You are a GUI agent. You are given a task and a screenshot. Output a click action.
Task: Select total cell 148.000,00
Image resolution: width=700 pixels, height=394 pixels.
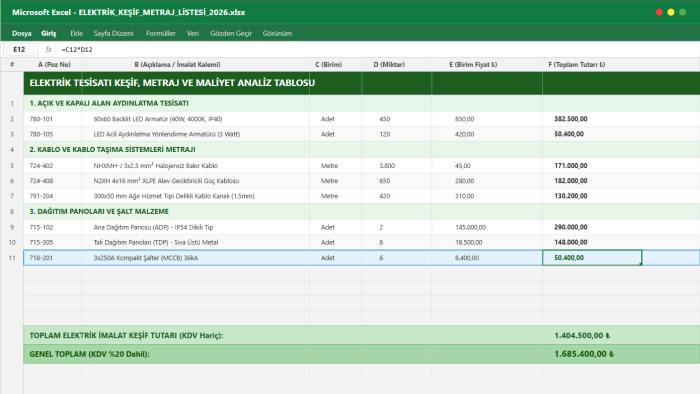[571, 242]
